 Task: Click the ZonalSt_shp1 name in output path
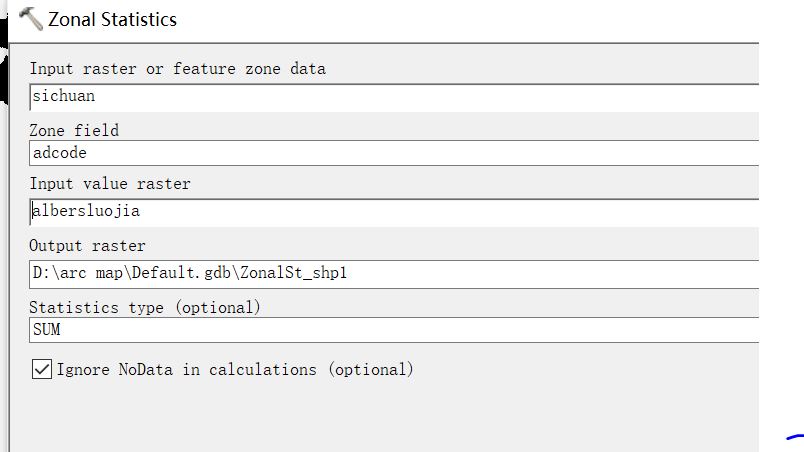point(293,273)
